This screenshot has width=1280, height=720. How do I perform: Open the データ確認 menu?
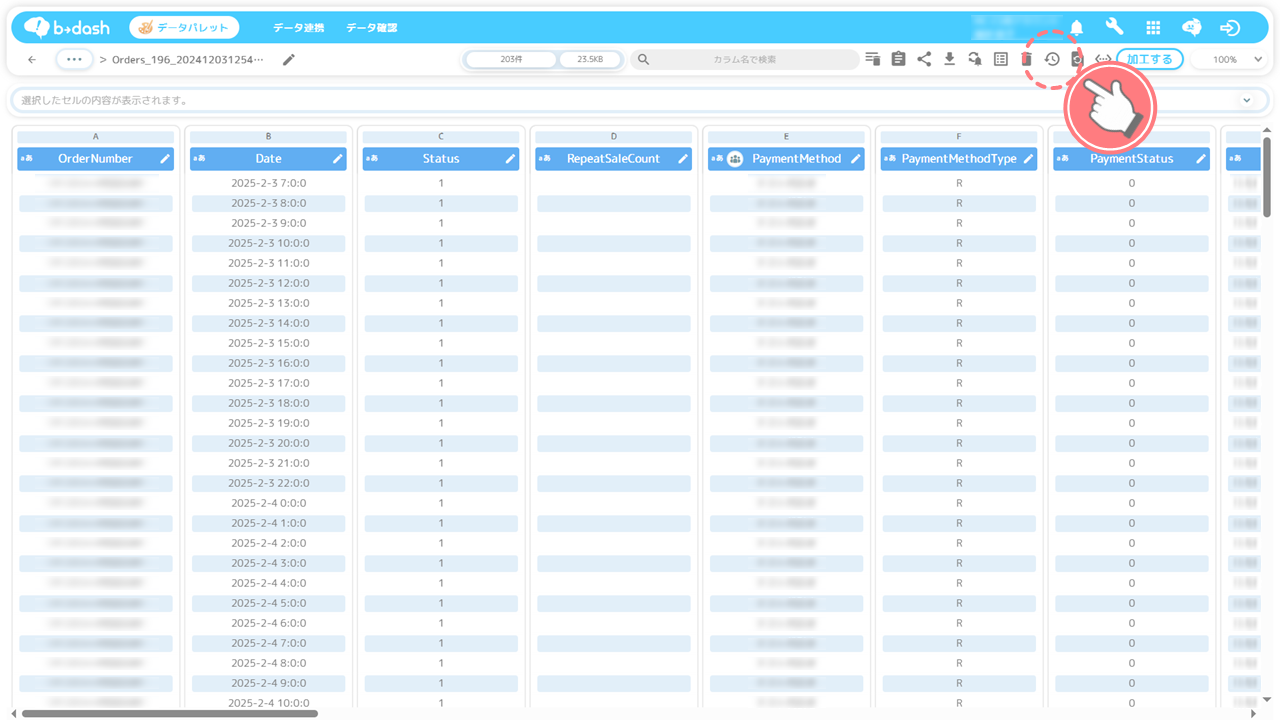[x=370, y=28]
